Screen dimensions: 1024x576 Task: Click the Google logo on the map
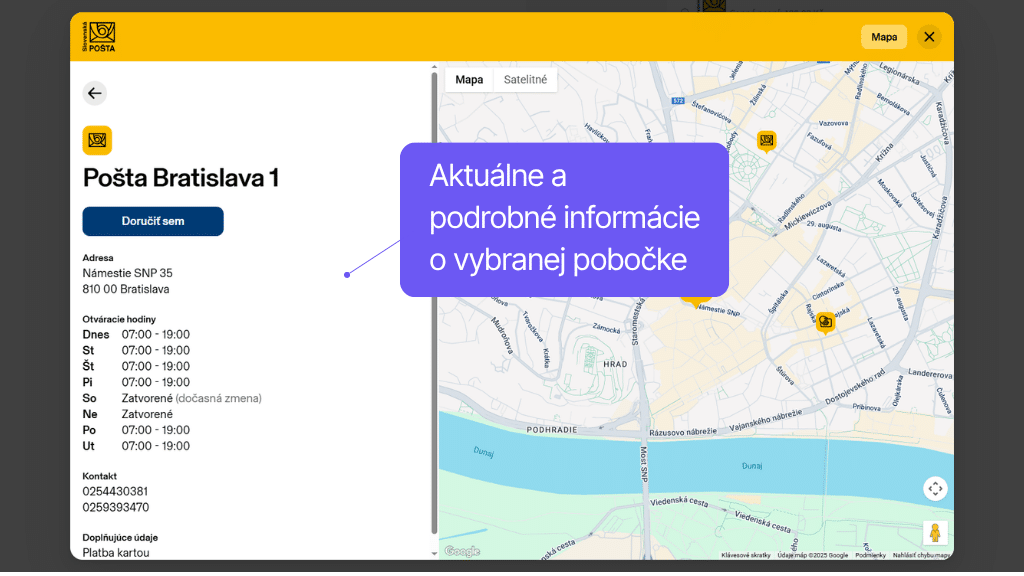(462, 551)
